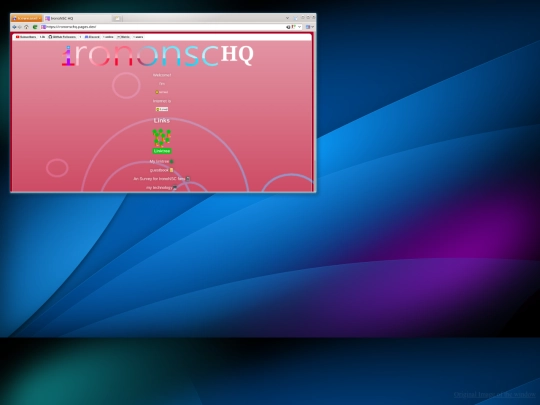Reload the page with the green icon

35,27
